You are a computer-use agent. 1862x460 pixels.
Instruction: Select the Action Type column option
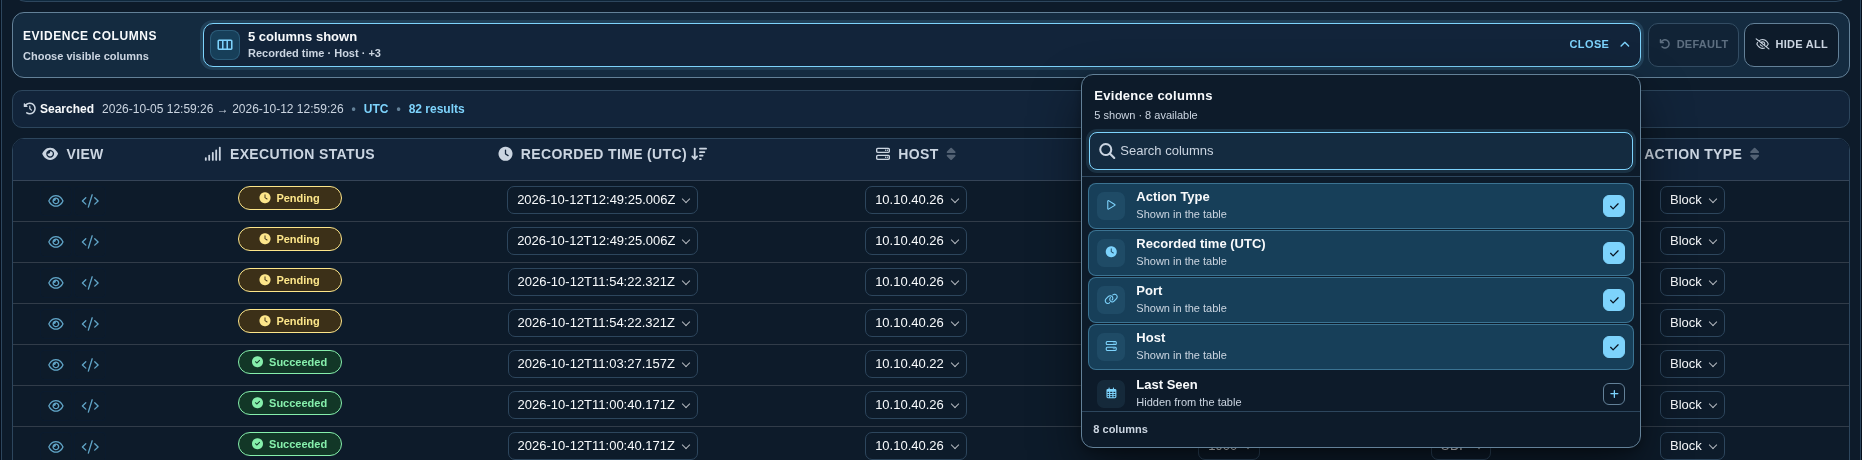[x=1361, y=205]
